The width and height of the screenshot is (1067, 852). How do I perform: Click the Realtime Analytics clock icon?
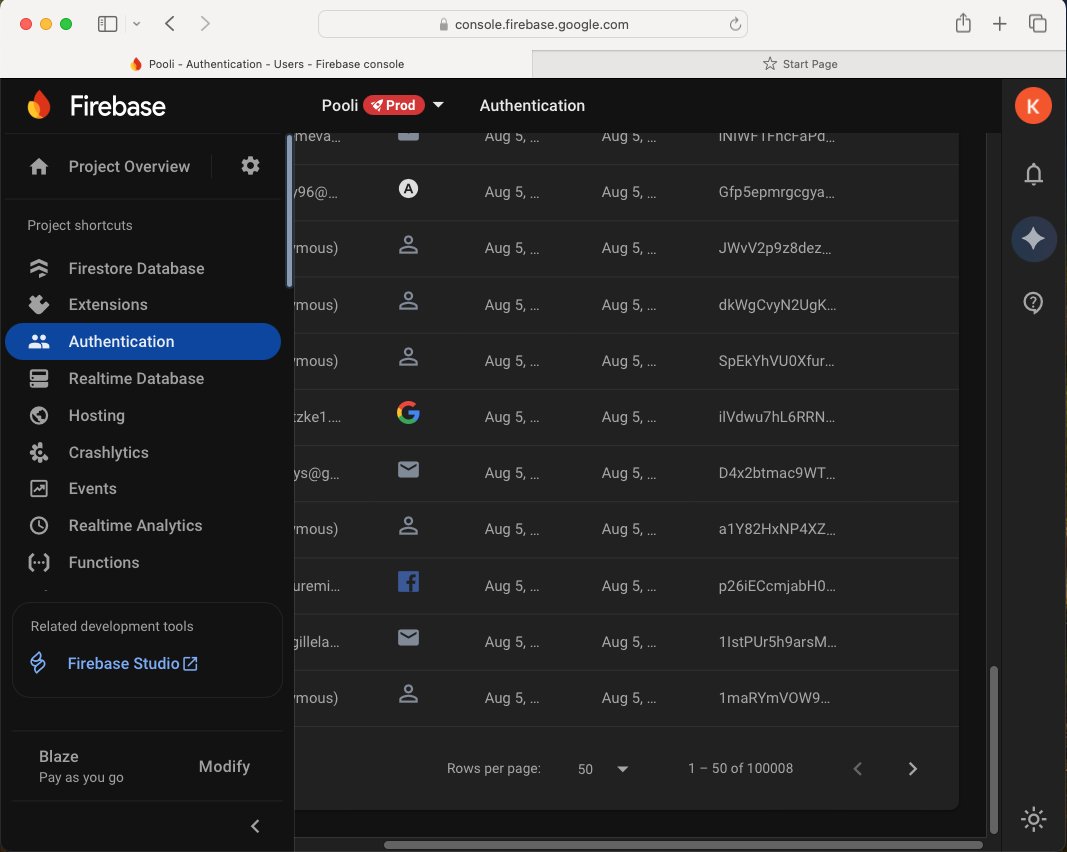click(x=39, y=525)
